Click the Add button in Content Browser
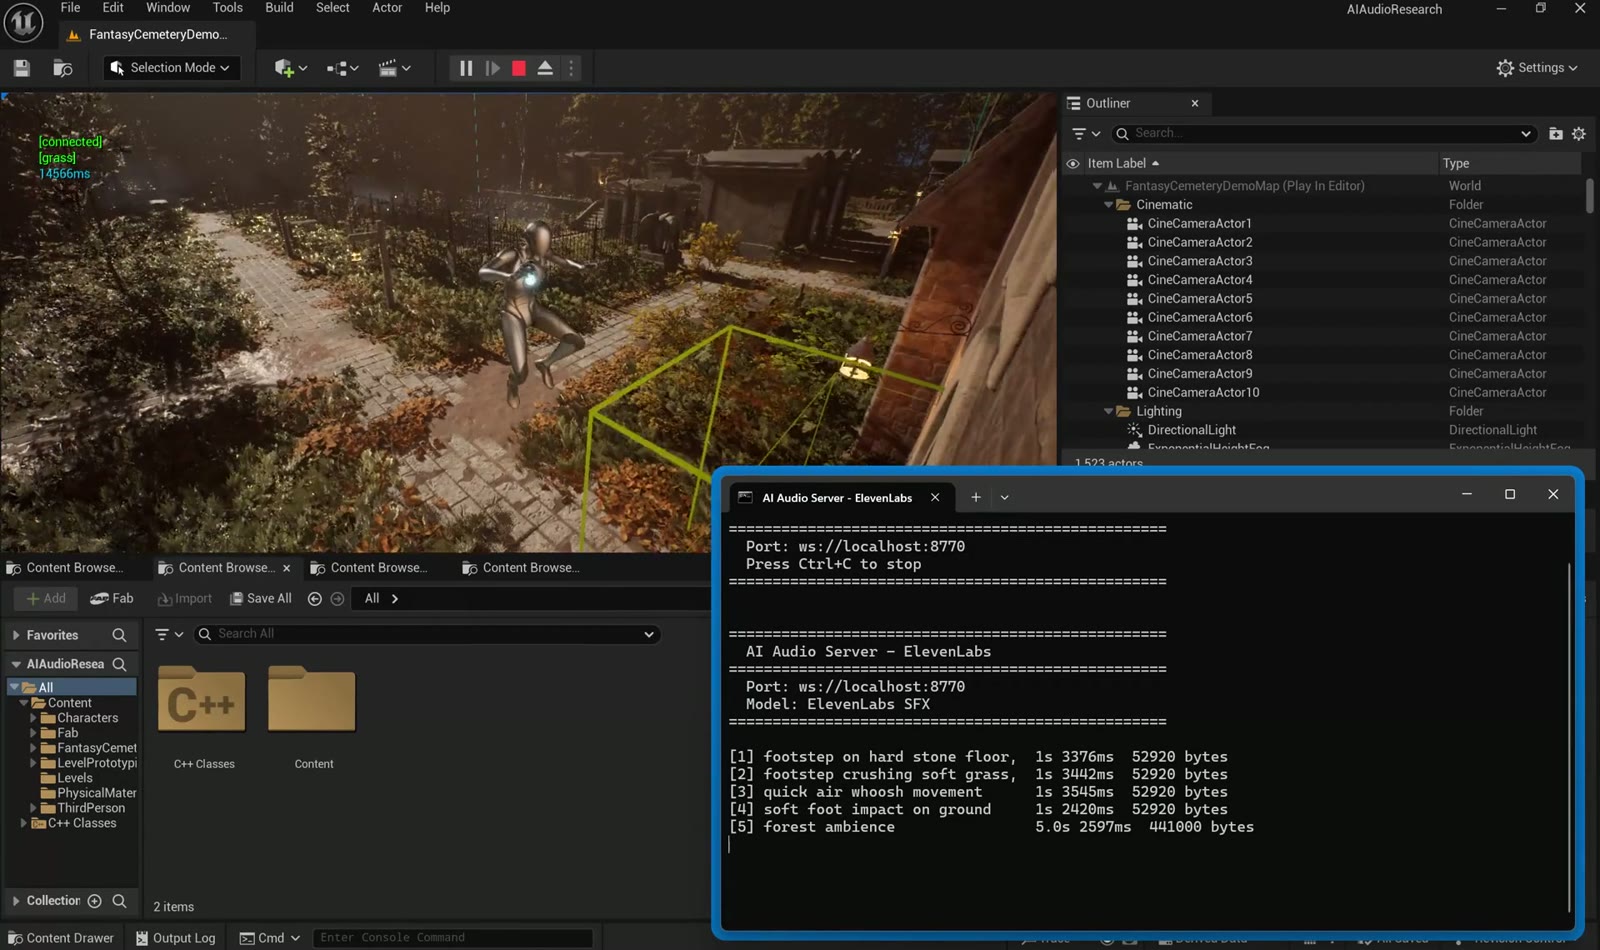Image resolution: width=1600 pixels, height=950 pixels. pos(46,598)
